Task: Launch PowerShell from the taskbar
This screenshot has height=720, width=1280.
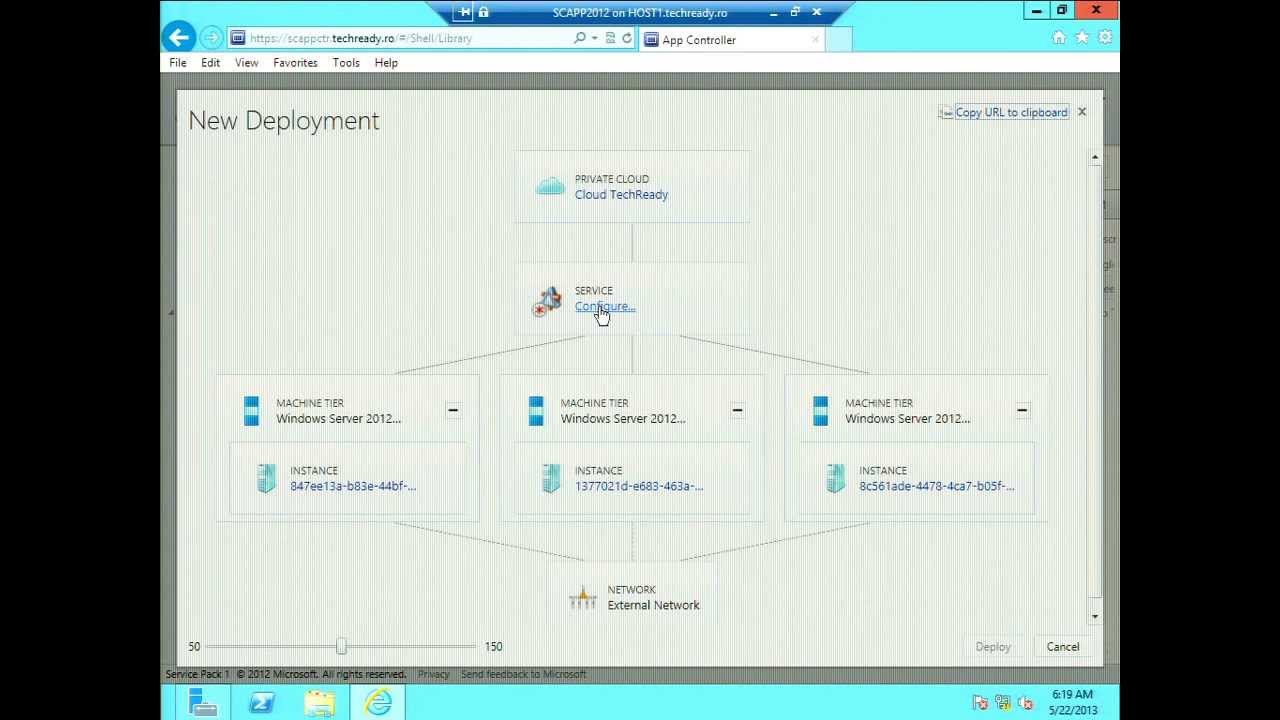Action: click(x=262, y=703)
